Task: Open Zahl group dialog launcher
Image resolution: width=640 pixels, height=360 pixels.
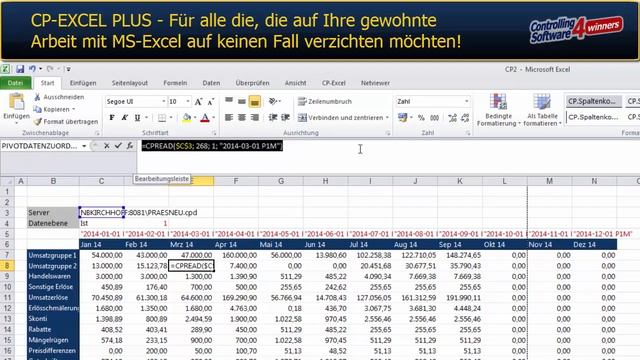Action: 468,133
